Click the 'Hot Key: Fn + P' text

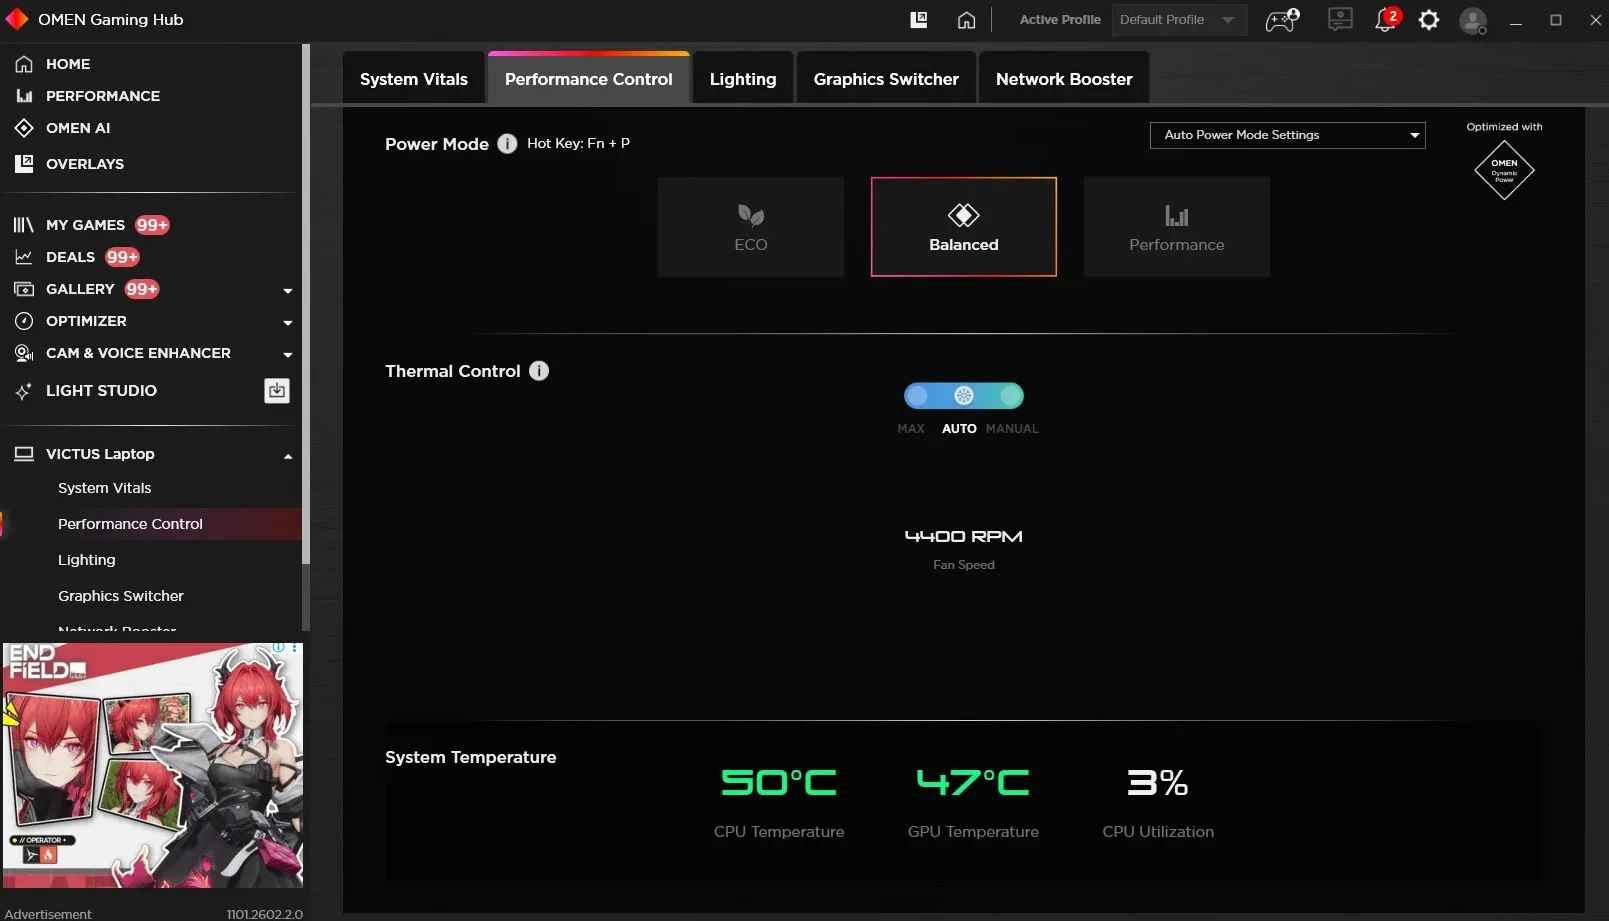click(579, 143)
